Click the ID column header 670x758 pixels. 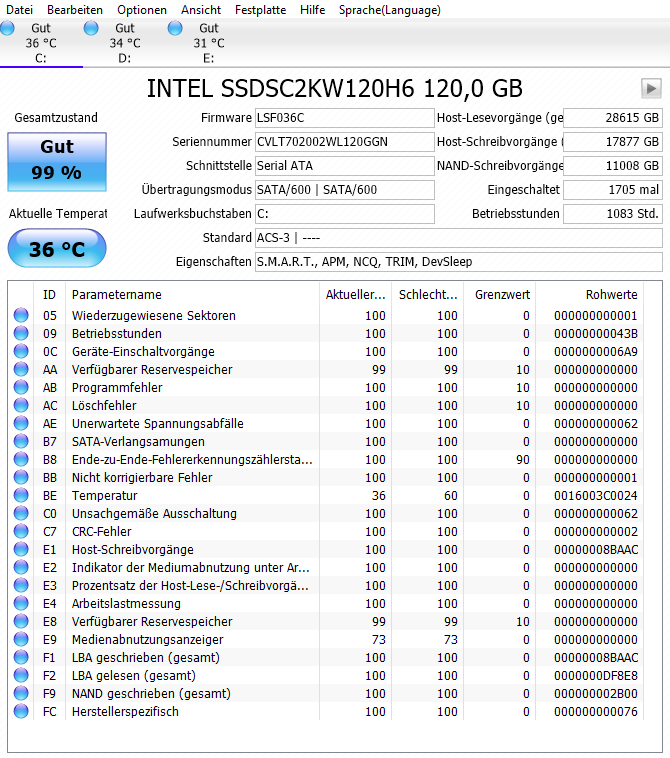49,294
